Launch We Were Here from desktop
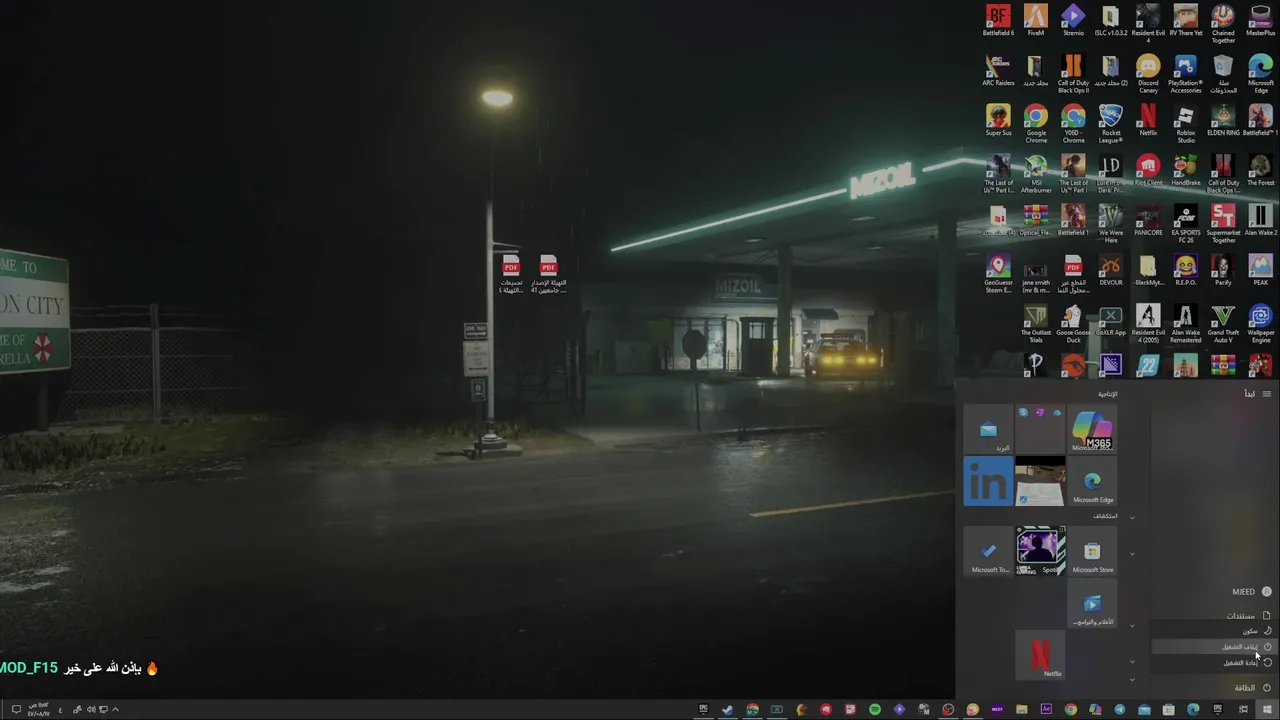Viewport: 1280px width, 720px height. click(x=1110, y=224)
